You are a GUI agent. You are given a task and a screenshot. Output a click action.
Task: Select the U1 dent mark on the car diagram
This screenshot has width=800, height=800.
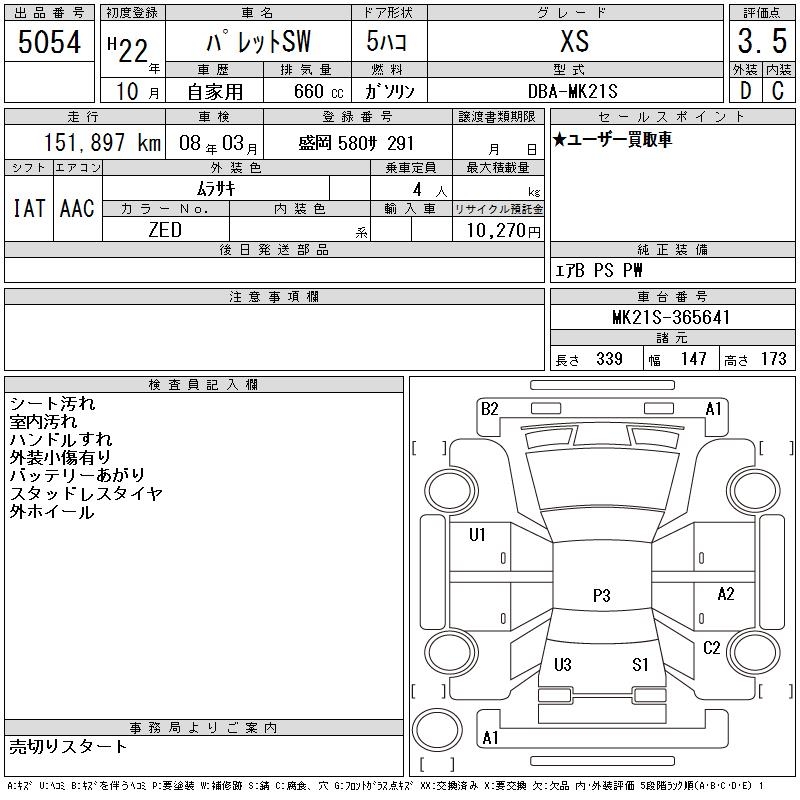477,535
